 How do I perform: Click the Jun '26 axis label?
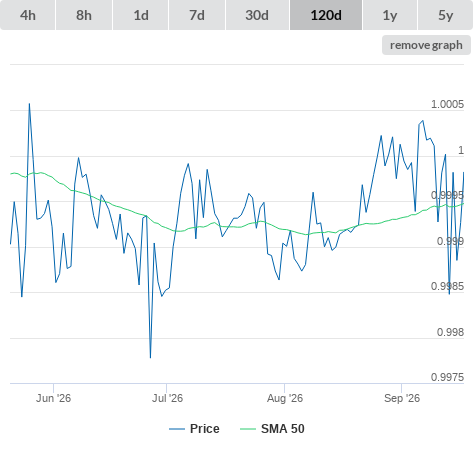(x=53, y=398)
